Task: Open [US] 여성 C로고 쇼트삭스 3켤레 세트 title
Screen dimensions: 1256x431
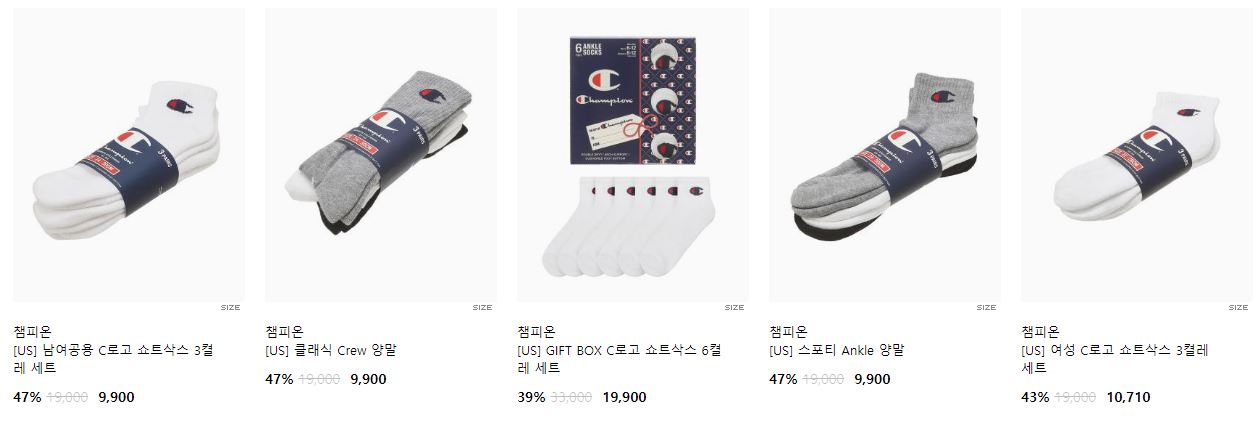Action: click(x=1115, y=359)
